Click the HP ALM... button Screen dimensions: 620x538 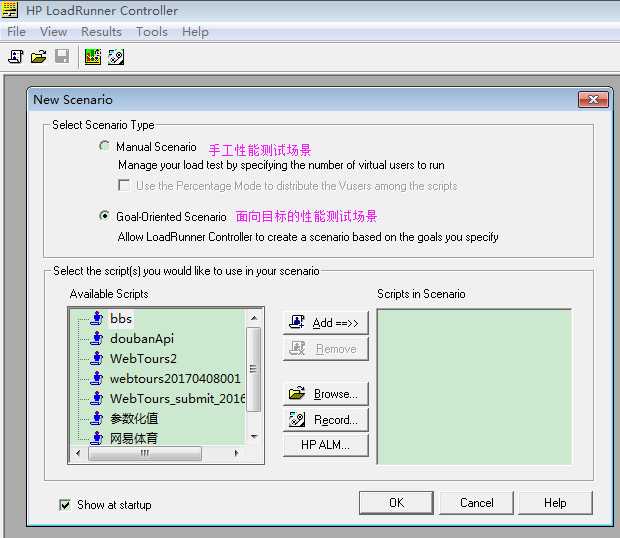tap(326, 445)
